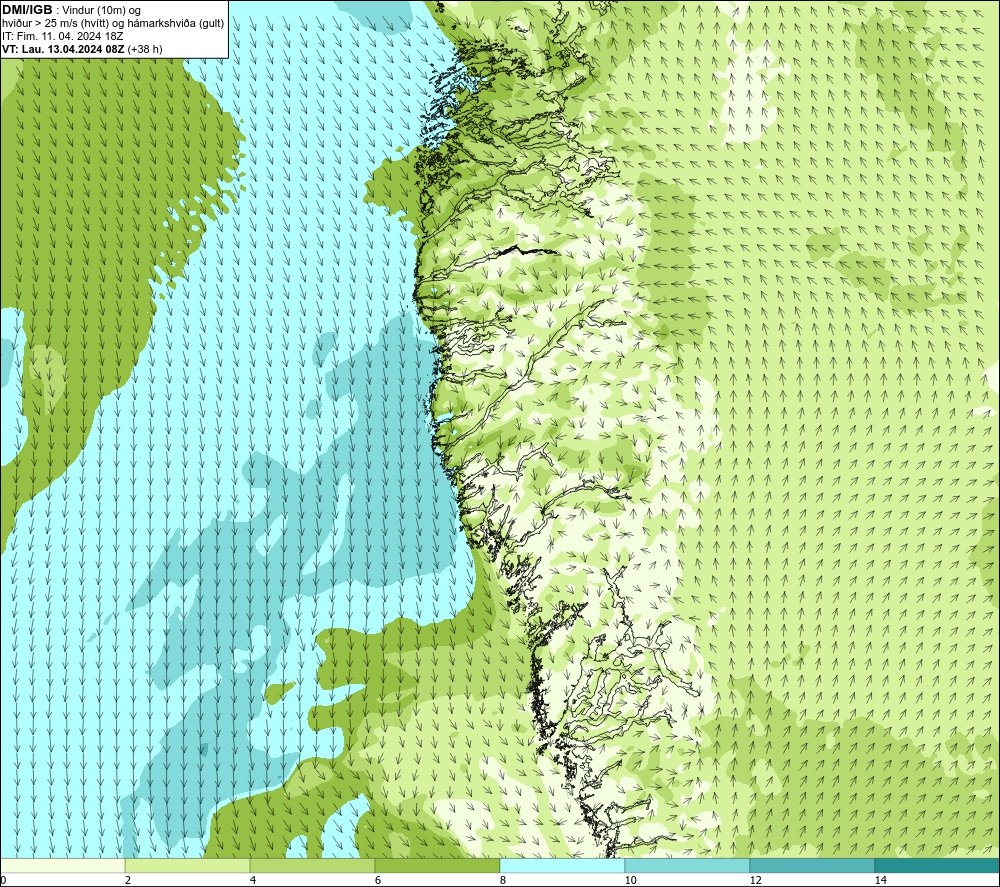The image size is (1000, 887).
Task: Click the scale label '2'
Action: pos(128,880)
